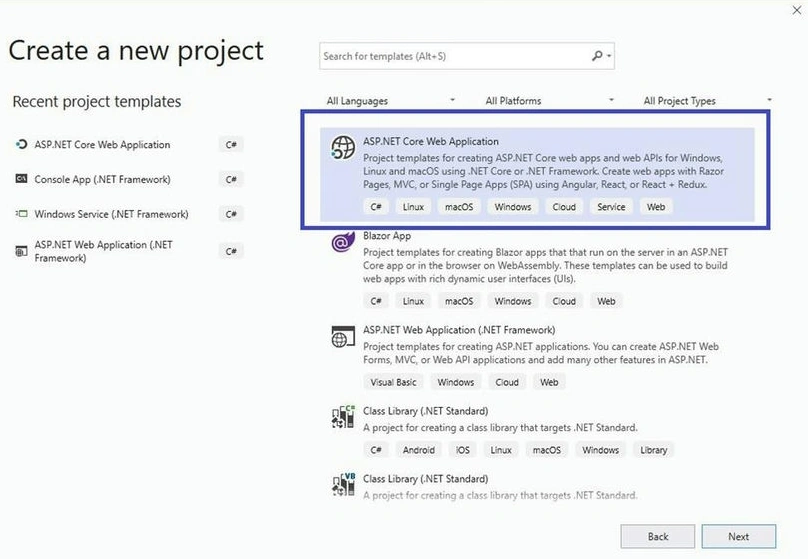Click the Web tag under ASP.NET Web Application (.NET Framework)
Viewport: 808px width, 559px height.
point(549,382)
